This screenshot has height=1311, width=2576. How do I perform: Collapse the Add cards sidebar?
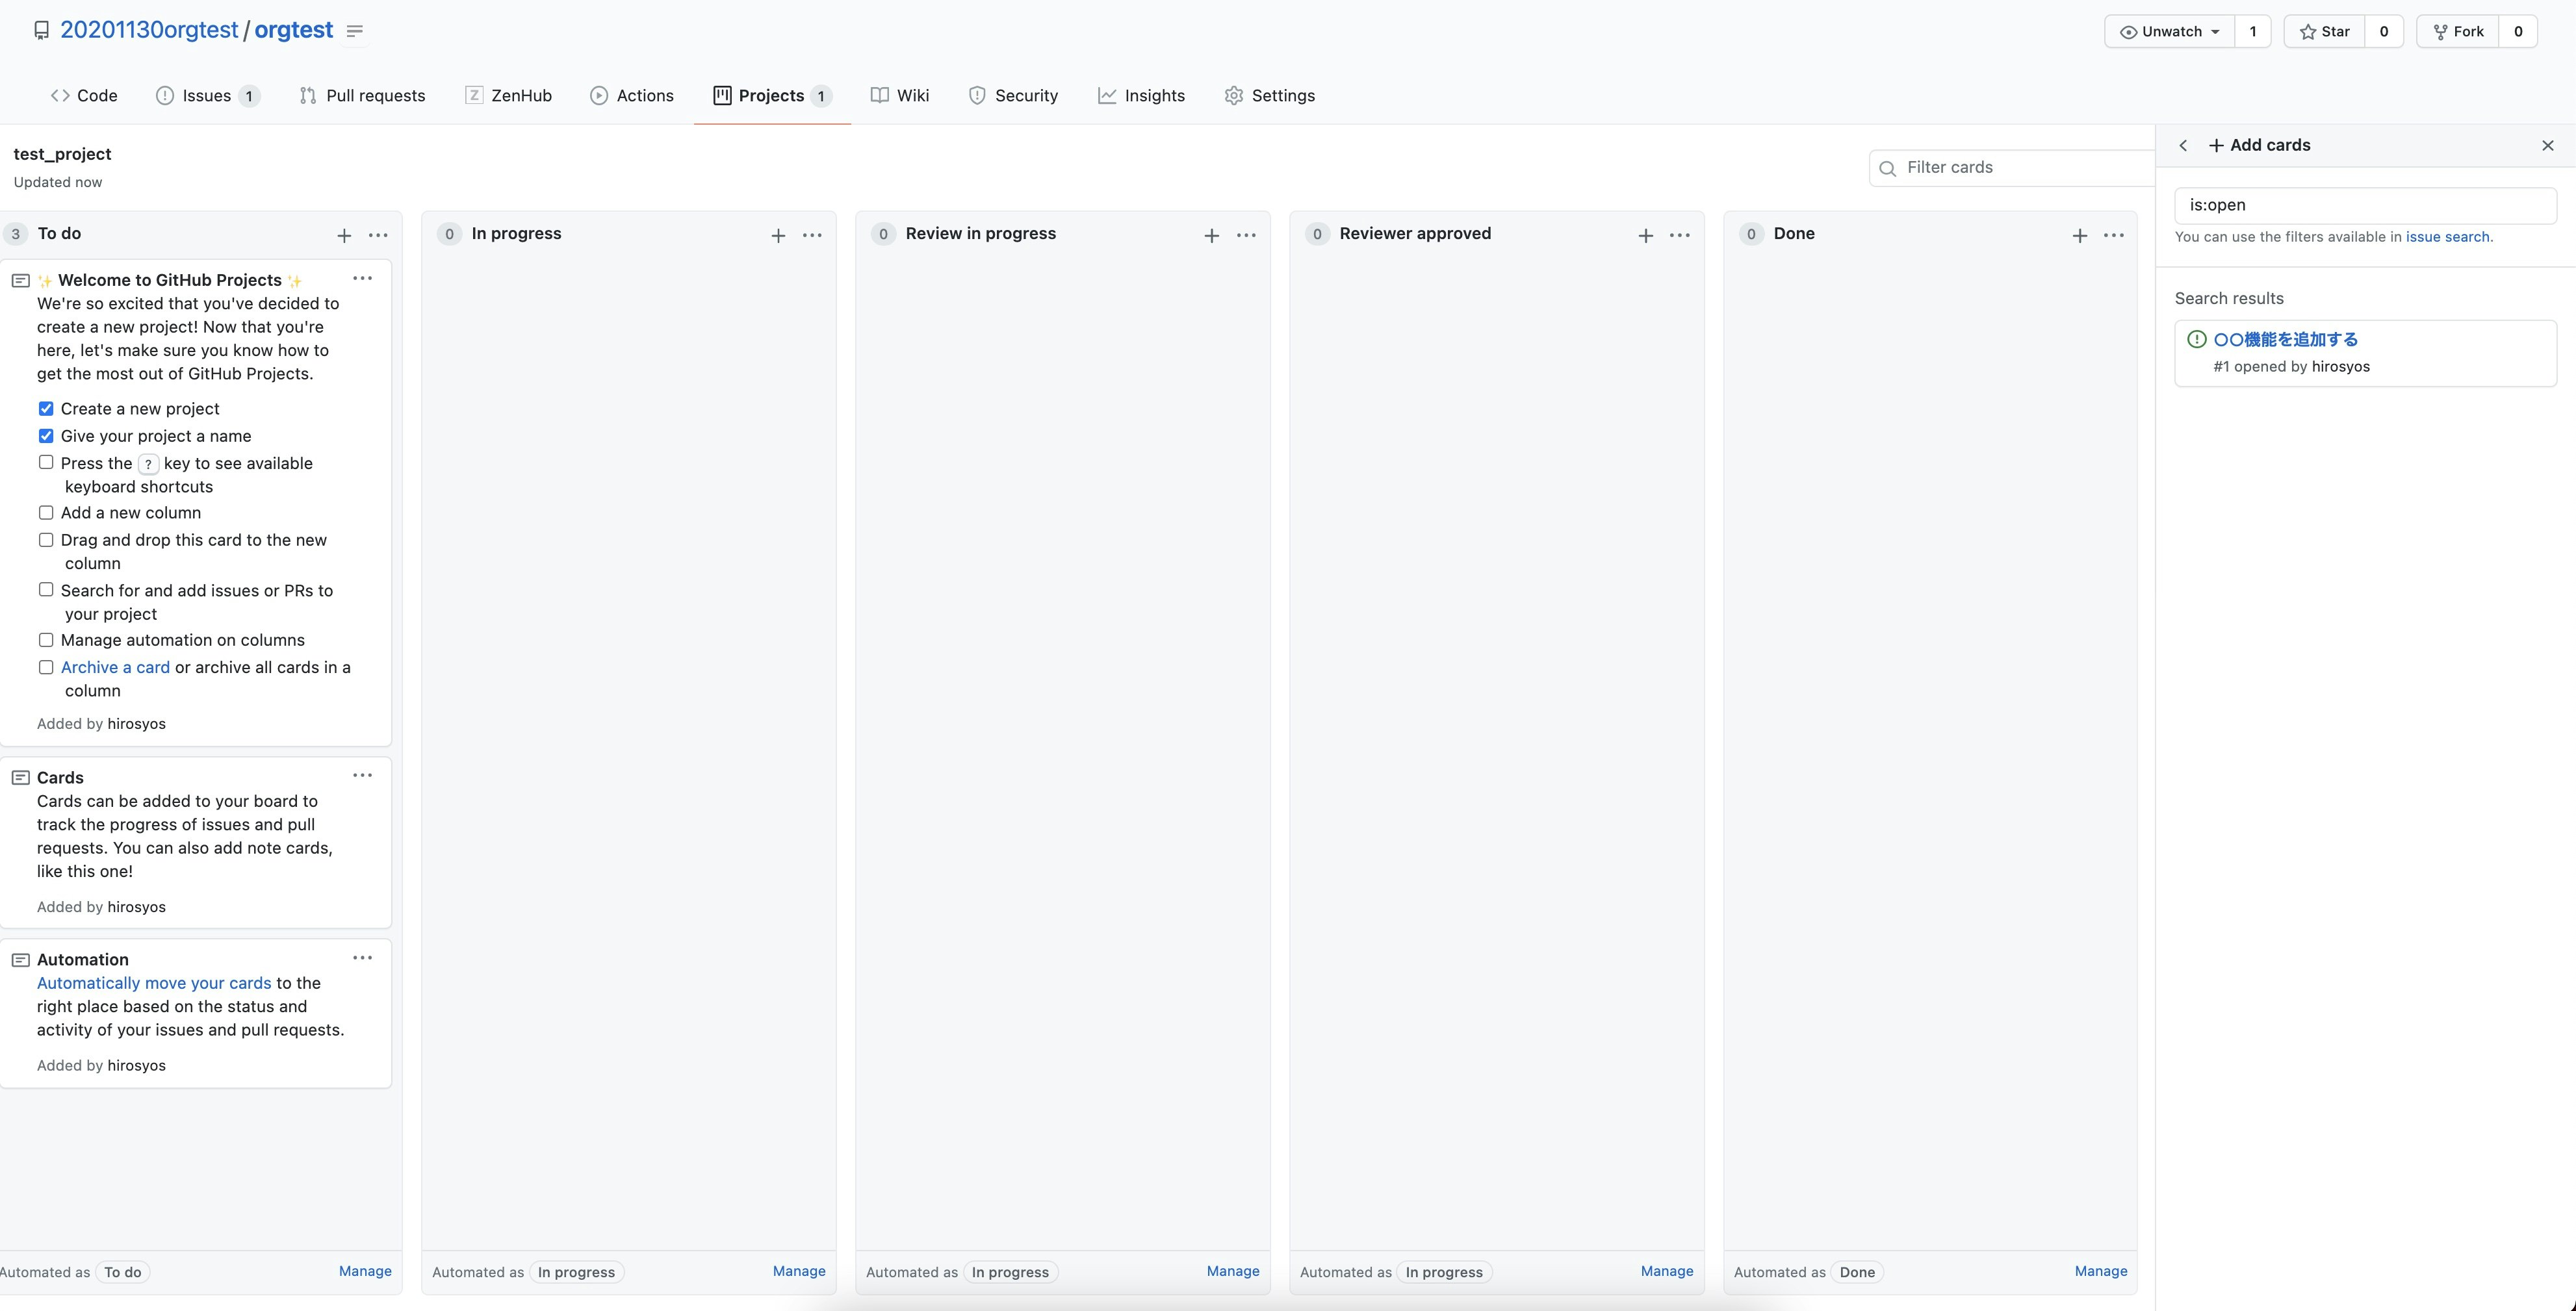pos(2183,145)
